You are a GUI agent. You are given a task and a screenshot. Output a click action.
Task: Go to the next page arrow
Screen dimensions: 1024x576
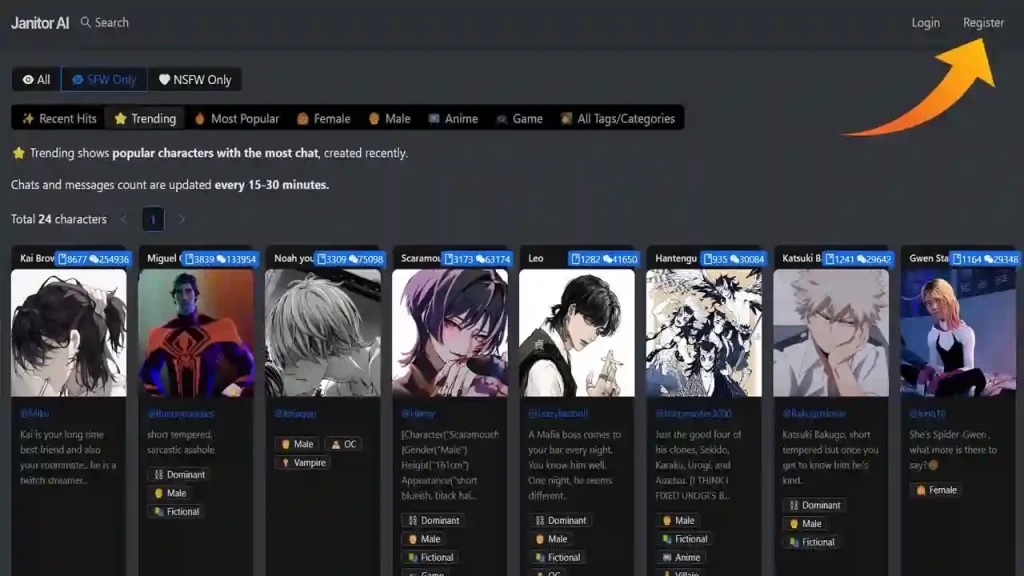point(182,219)
